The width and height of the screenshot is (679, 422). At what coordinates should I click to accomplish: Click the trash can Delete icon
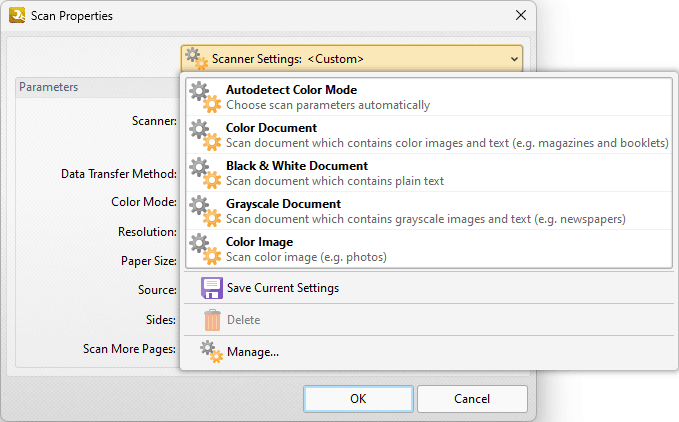(x=212, y=320)
